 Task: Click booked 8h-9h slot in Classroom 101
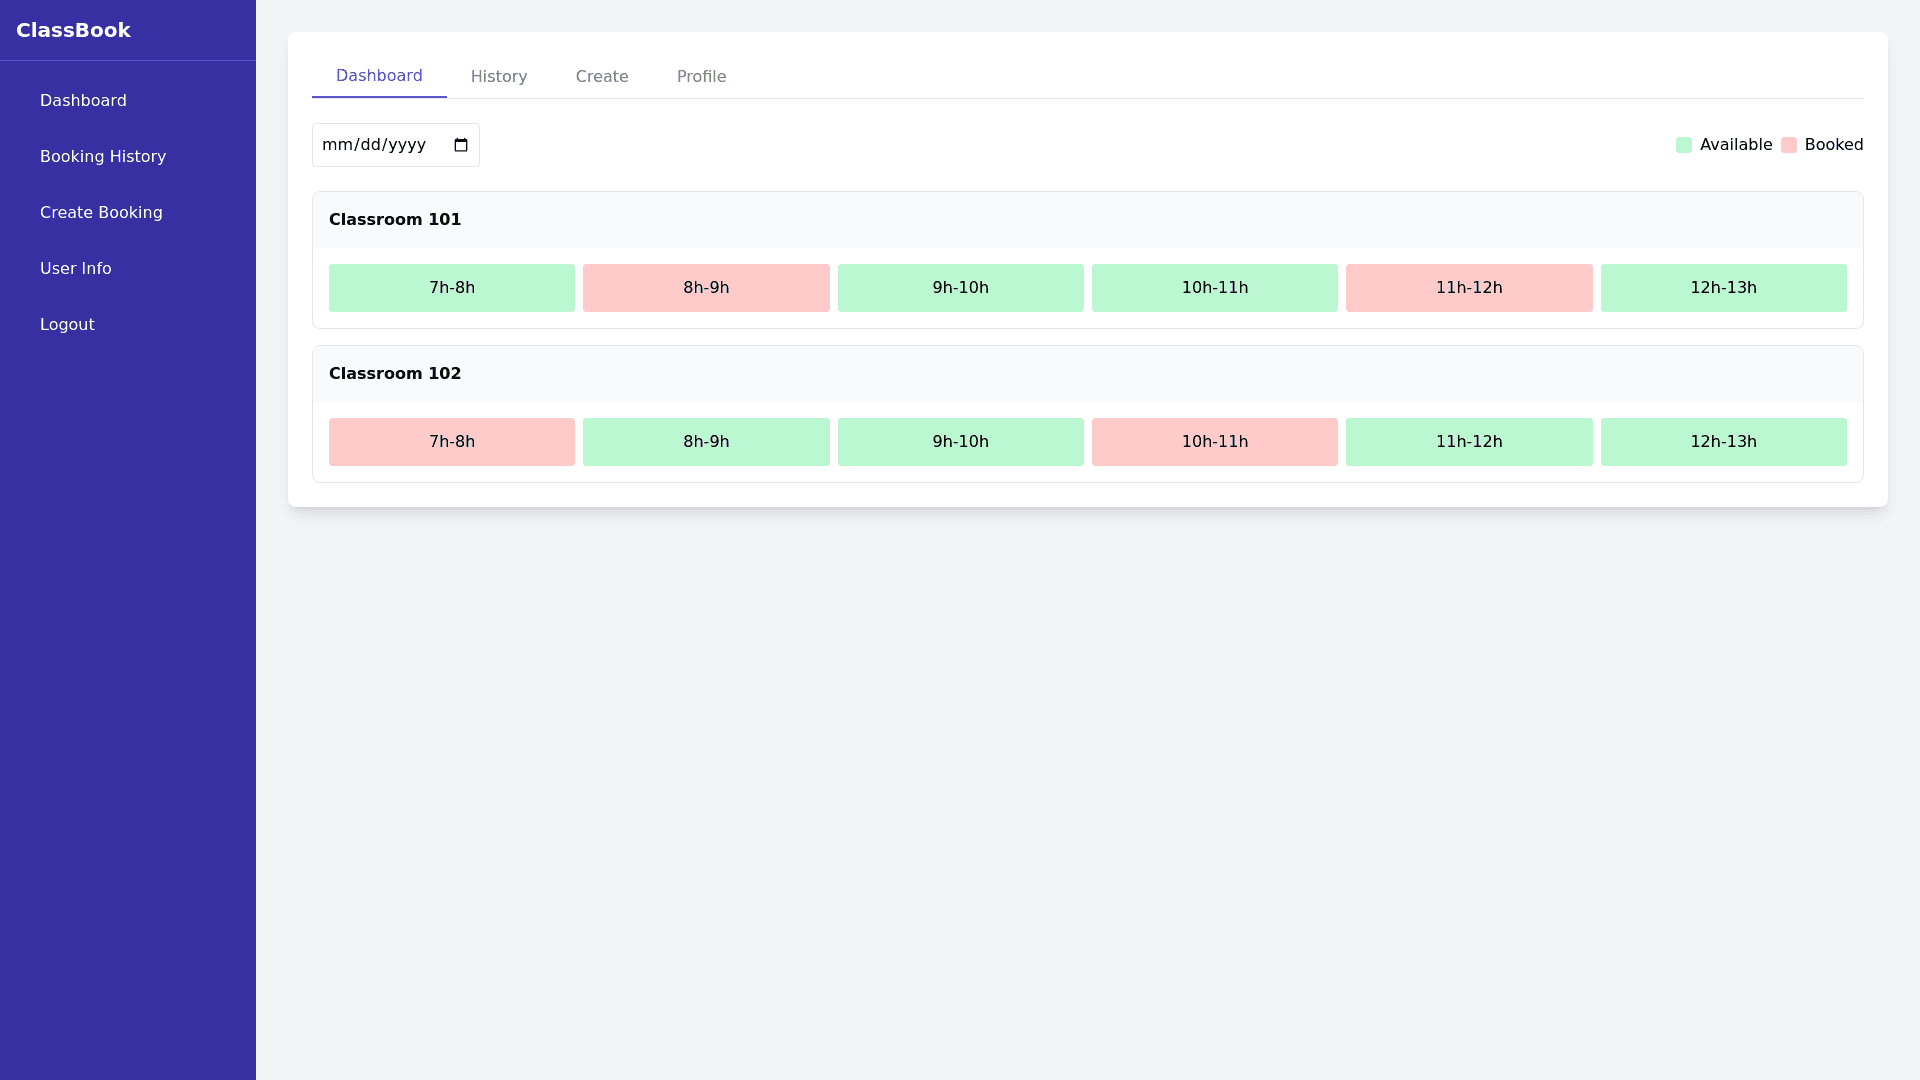pos(706,288)
